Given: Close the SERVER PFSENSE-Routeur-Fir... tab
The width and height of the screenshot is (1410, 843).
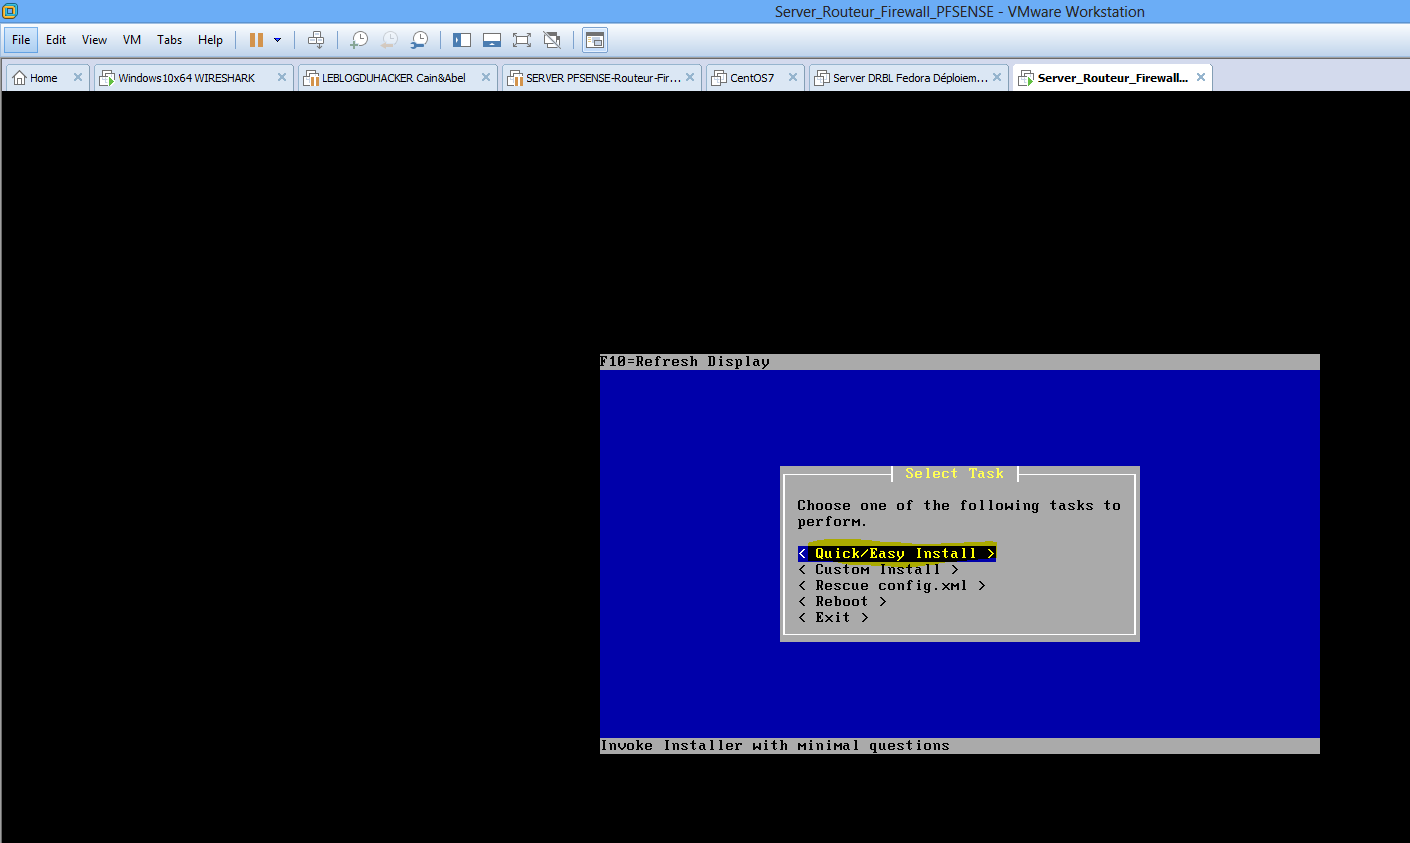Looking at the screenshot, I should click(x=690, y=77).
